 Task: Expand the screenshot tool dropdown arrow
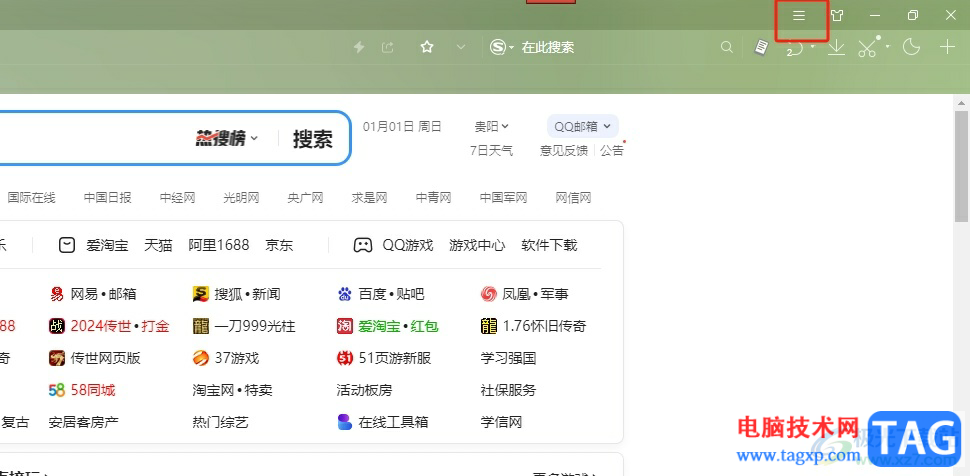pyautogui.click(x=888, y=46)
